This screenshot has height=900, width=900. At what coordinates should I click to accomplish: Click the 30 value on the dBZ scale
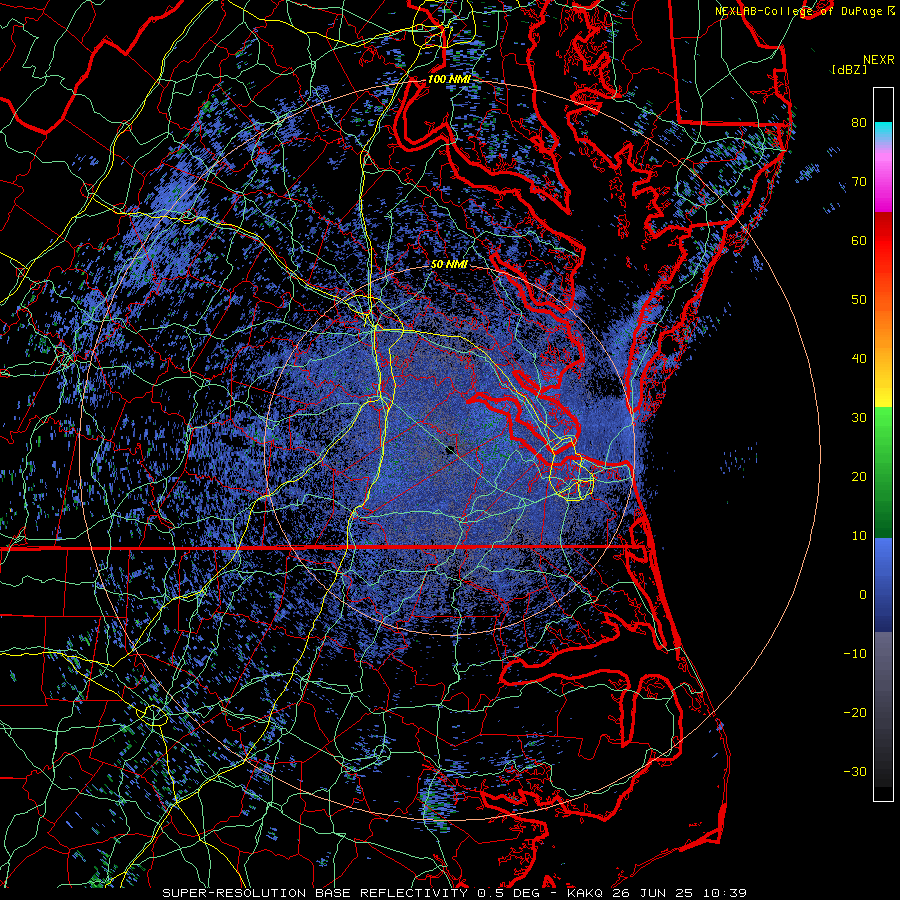pos(859,418)
